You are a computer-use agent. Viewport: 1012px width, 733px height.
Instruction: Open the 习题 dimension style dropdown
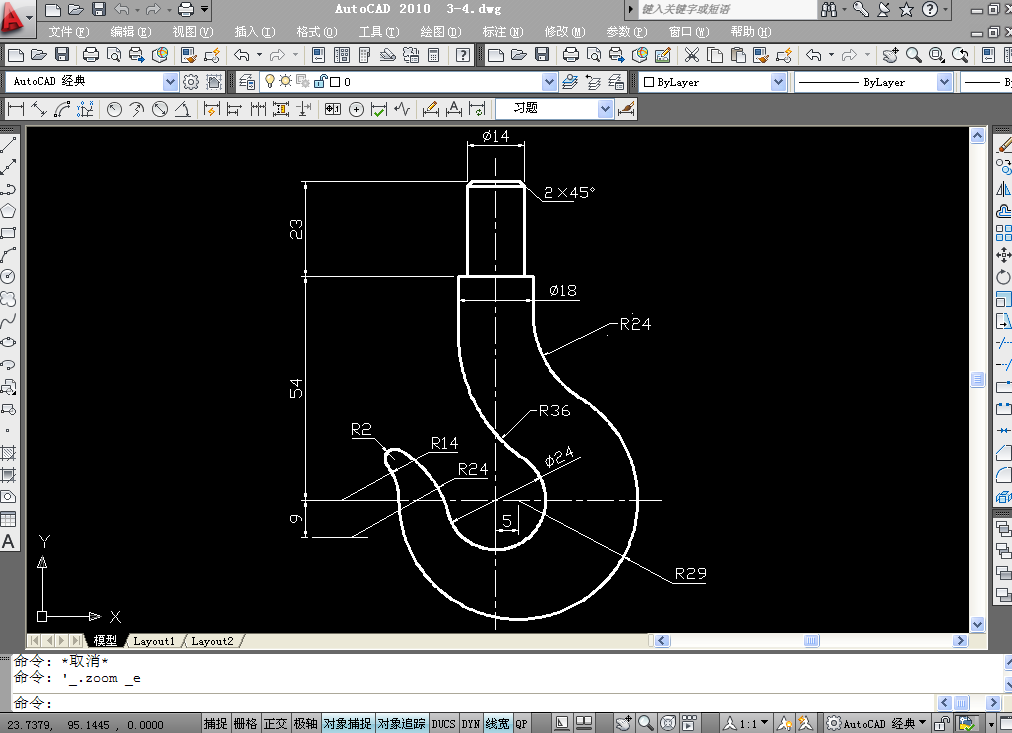tap(605, 109)
